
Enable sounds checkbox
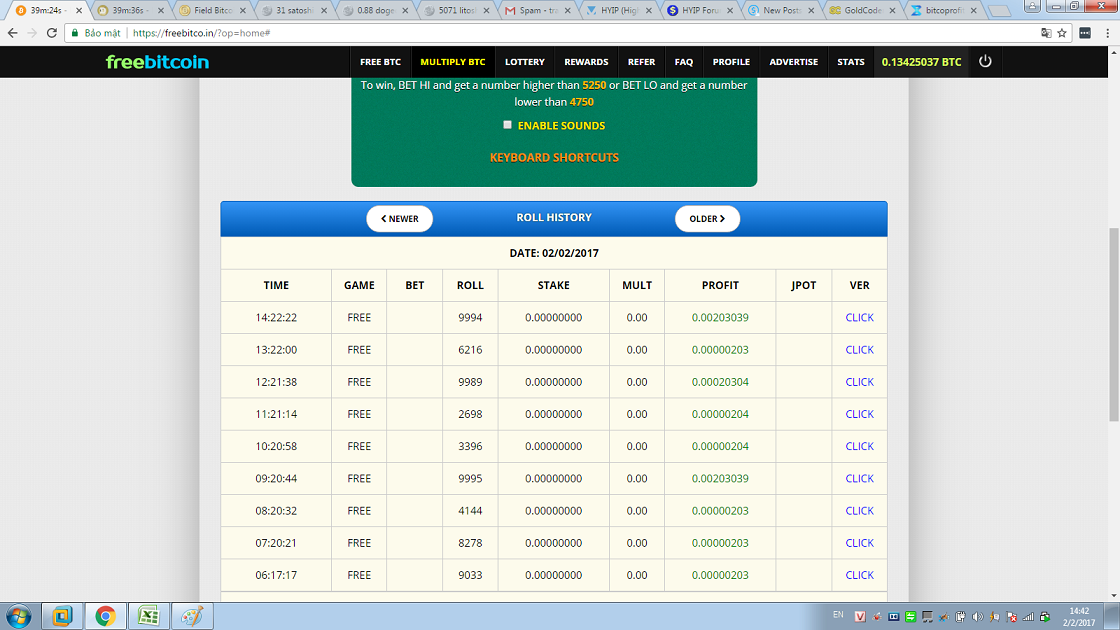pyautogui.click(x=508, y=125)
